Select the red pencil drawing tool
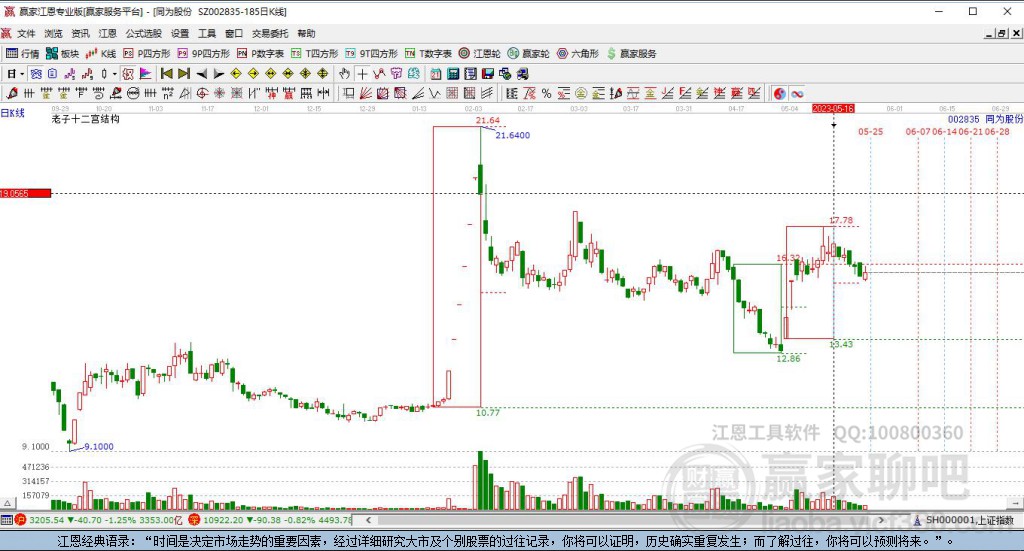The width and height of the screenshot is (1024, 551). (x=12, y=93)
